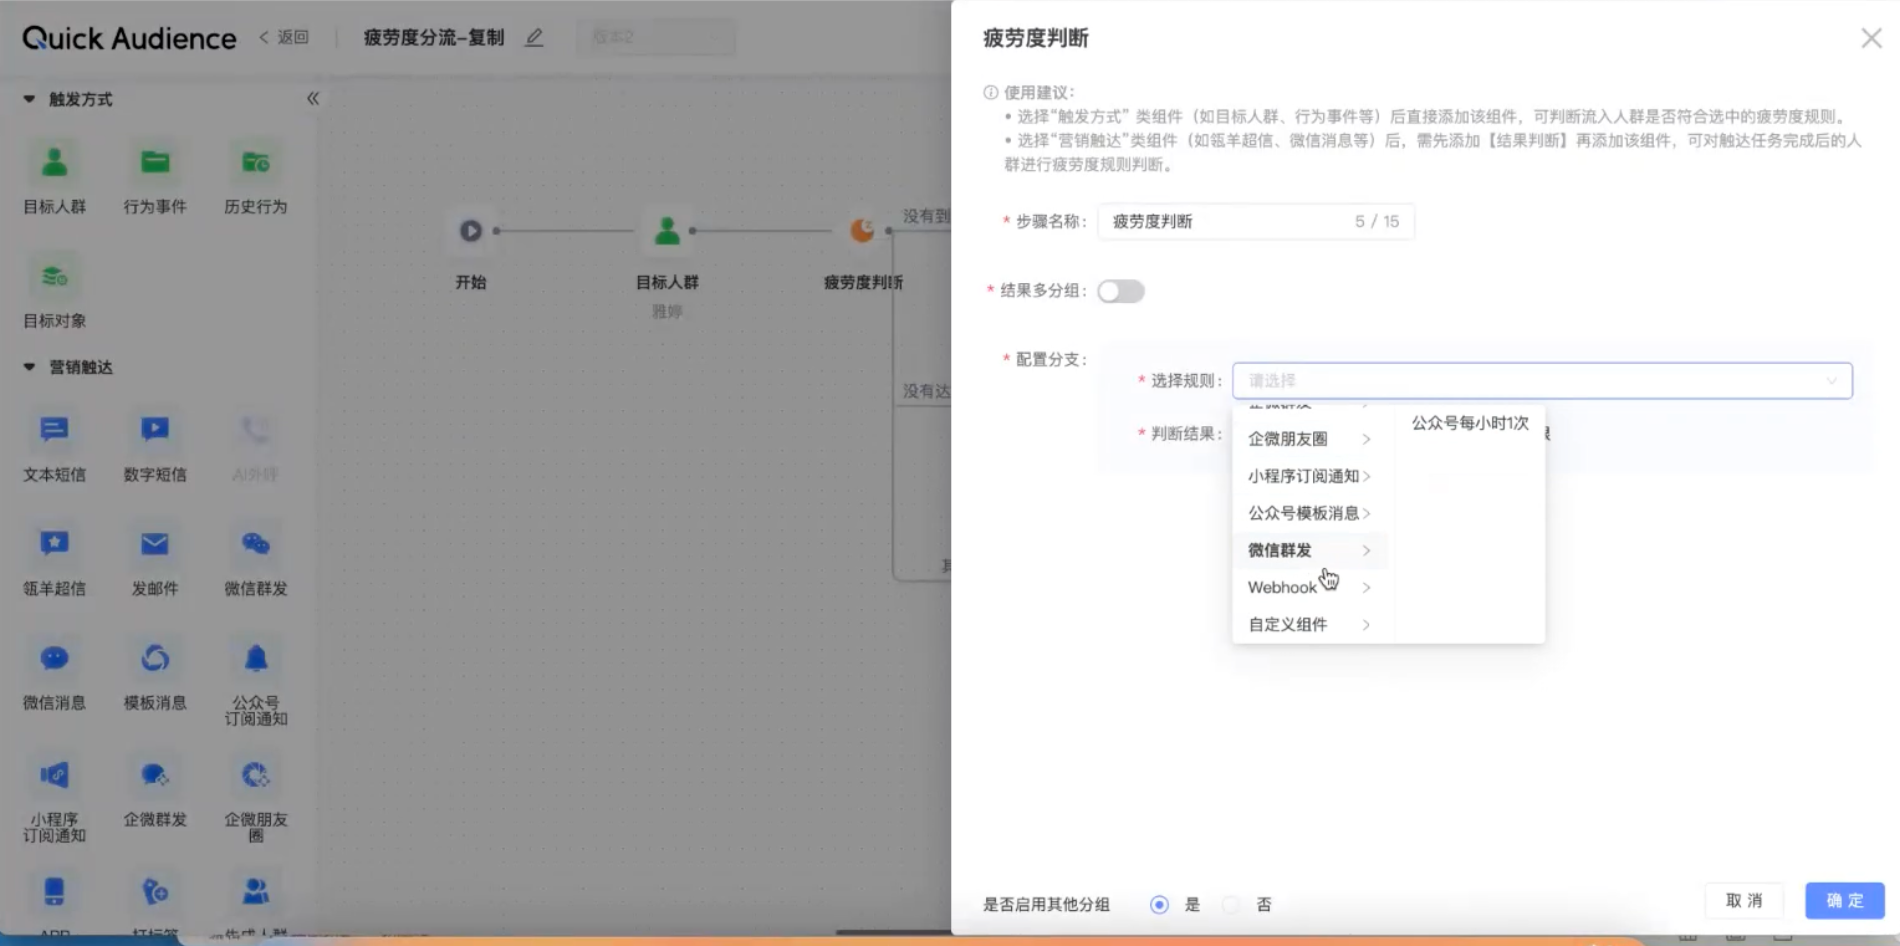Click the 使用建议 info icon
Screen dimensions: 1900x946
[x=990, y=92]
